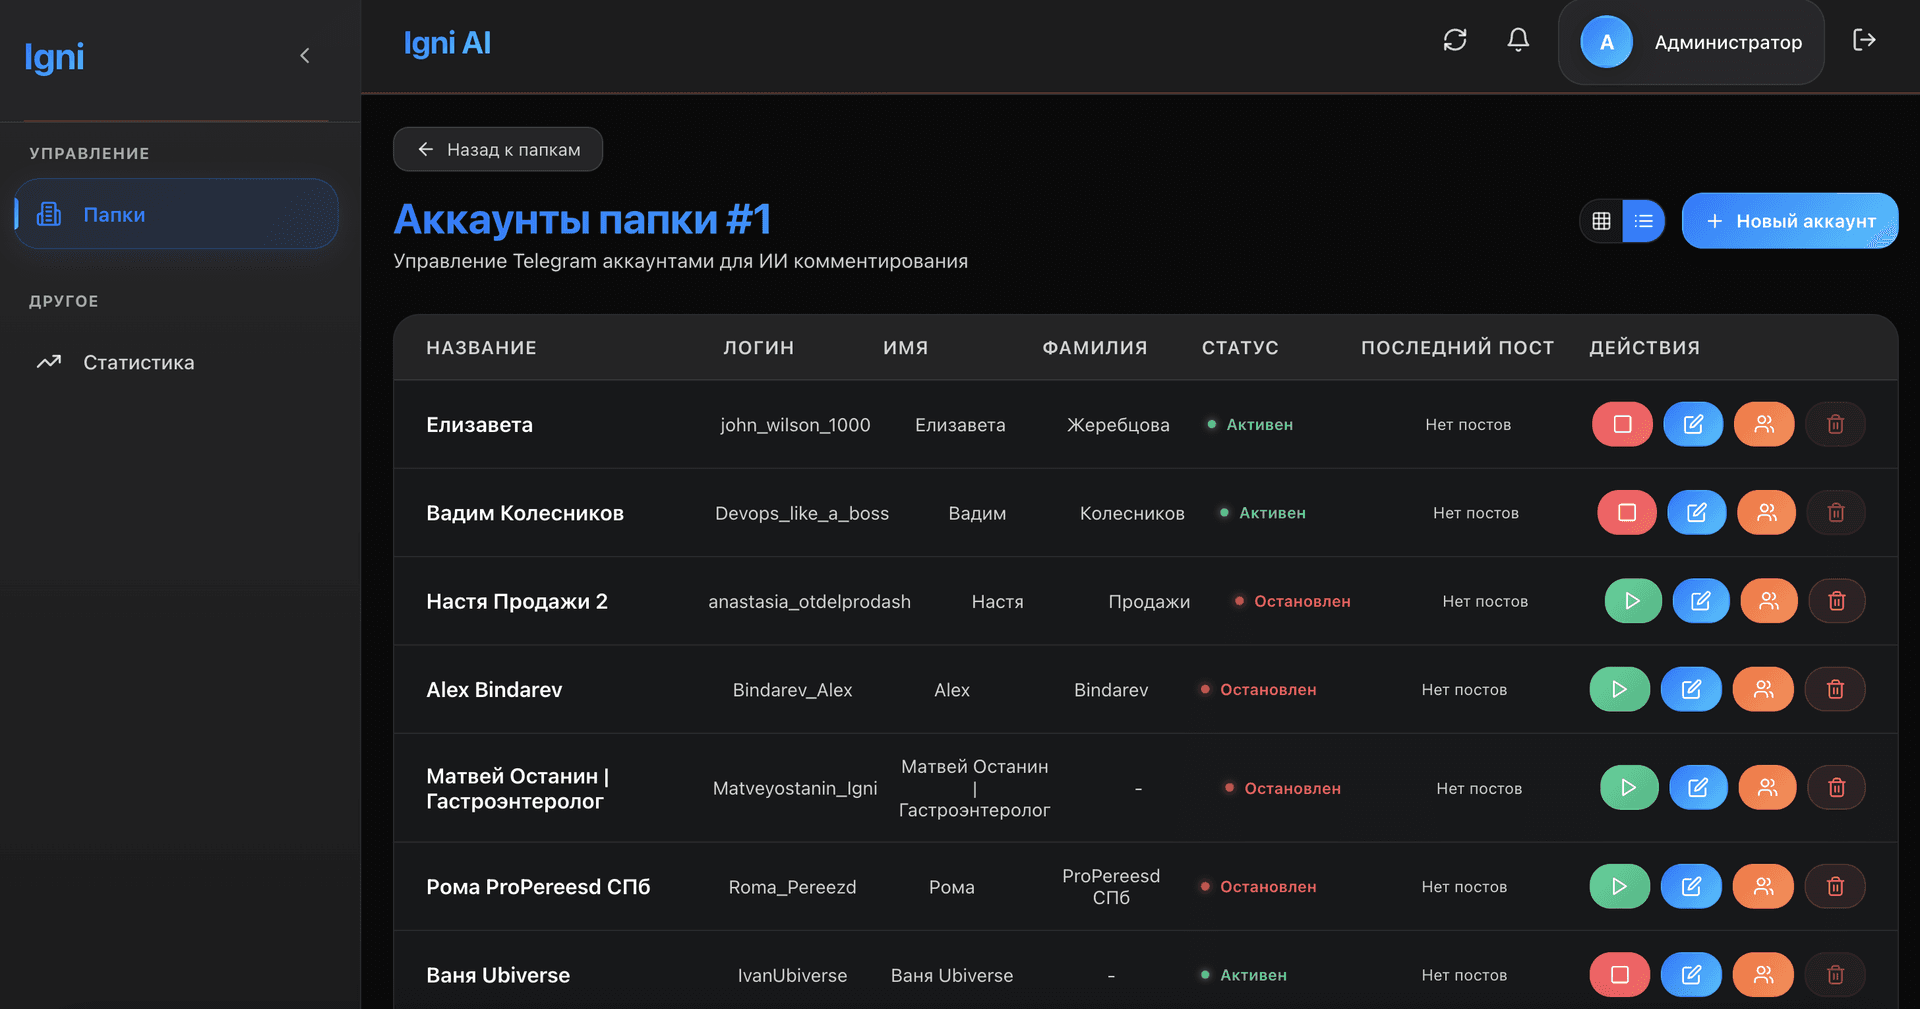Image resolution: width=1920 pixels, height=1009 pixels.
Task: Open the notifications bell
Action: click(1517, 40)
